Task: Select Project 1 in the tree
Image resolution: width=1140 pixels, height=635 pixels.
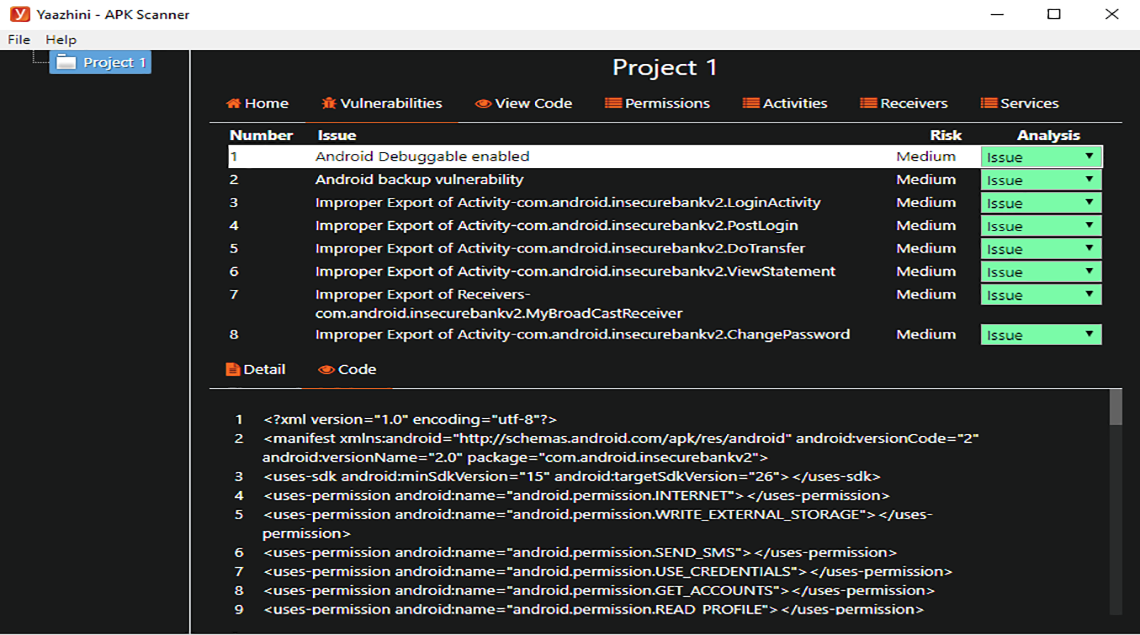Action: pos(100,63)
